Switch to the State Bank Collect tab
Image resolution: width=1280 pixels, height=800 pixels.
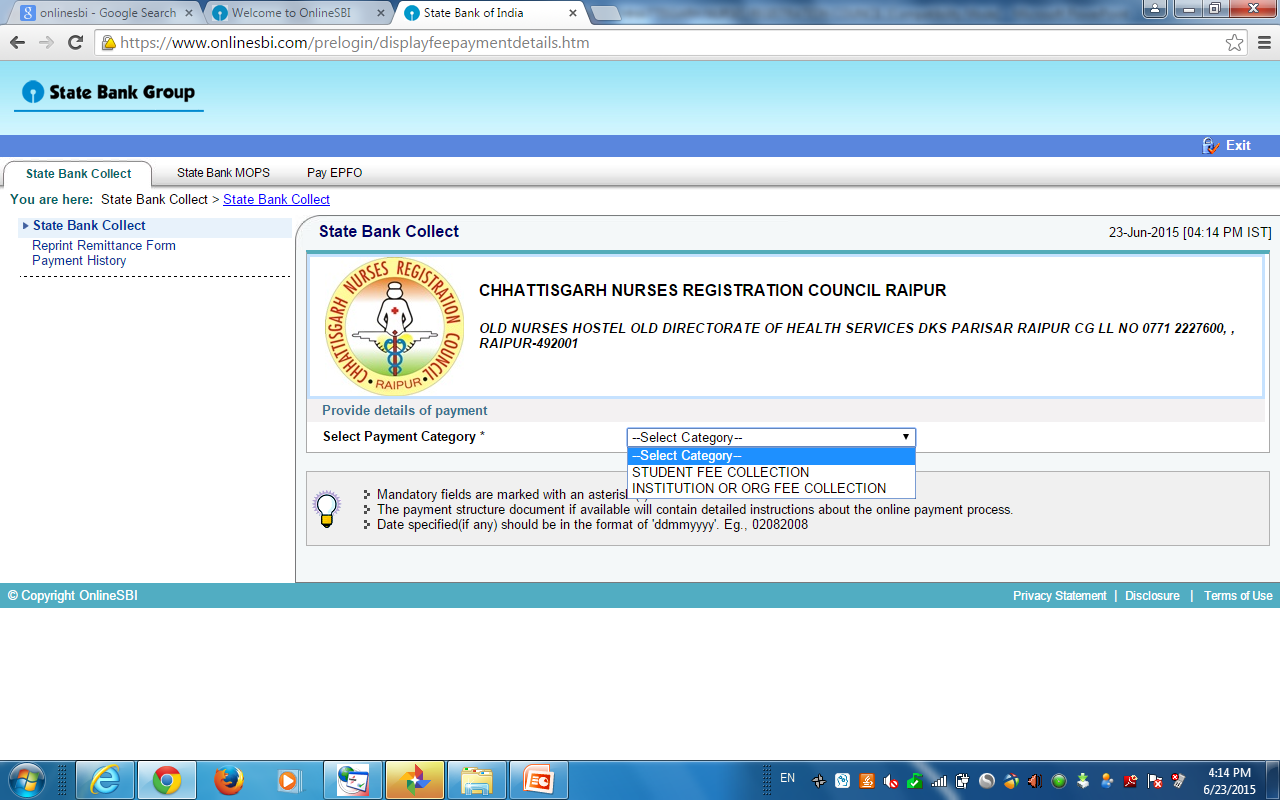click(x=78, y=173)
